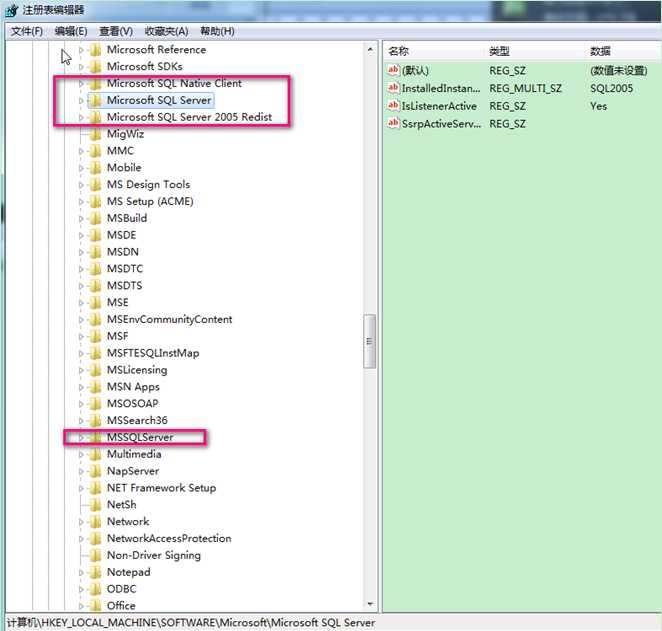The width and height of the screenshot is (662, 631).
Task: Expand the MSDN key
Action: (81, 252)
